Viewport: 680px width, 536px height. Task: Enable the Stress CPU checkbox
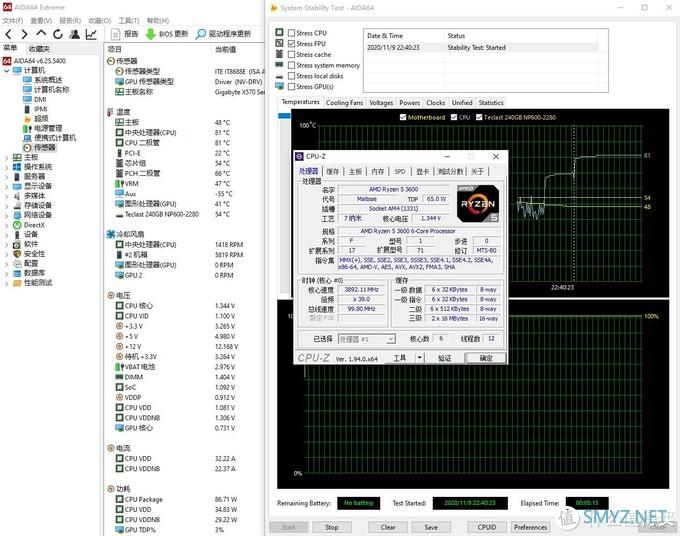coord(291,33)
